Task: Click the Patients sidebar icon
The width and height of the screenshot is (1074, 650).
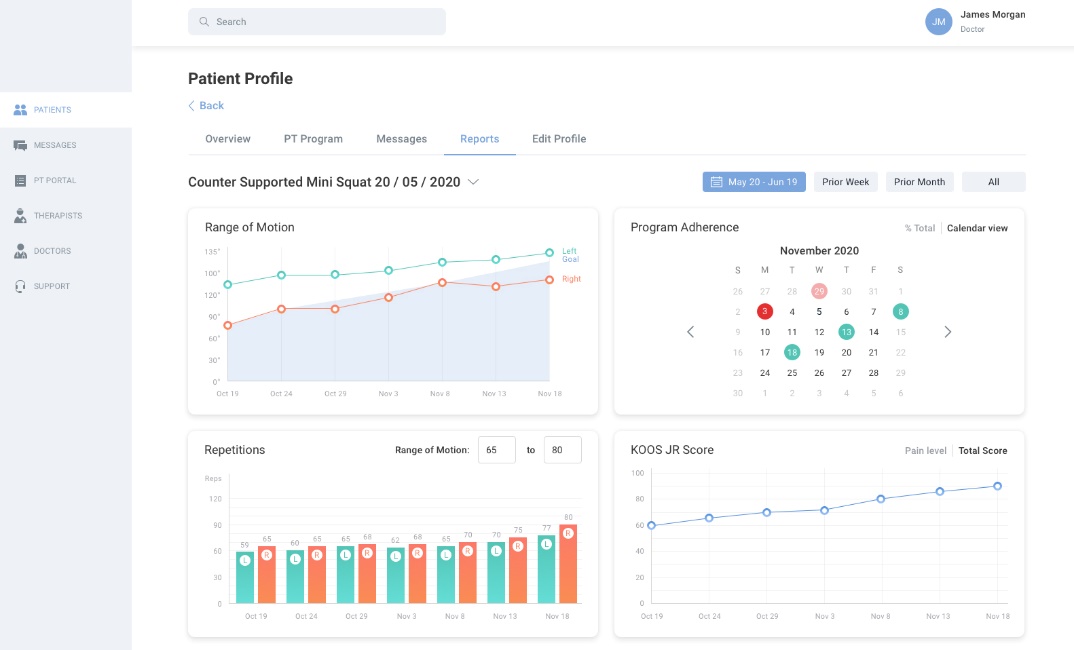Action: [20, 110]
